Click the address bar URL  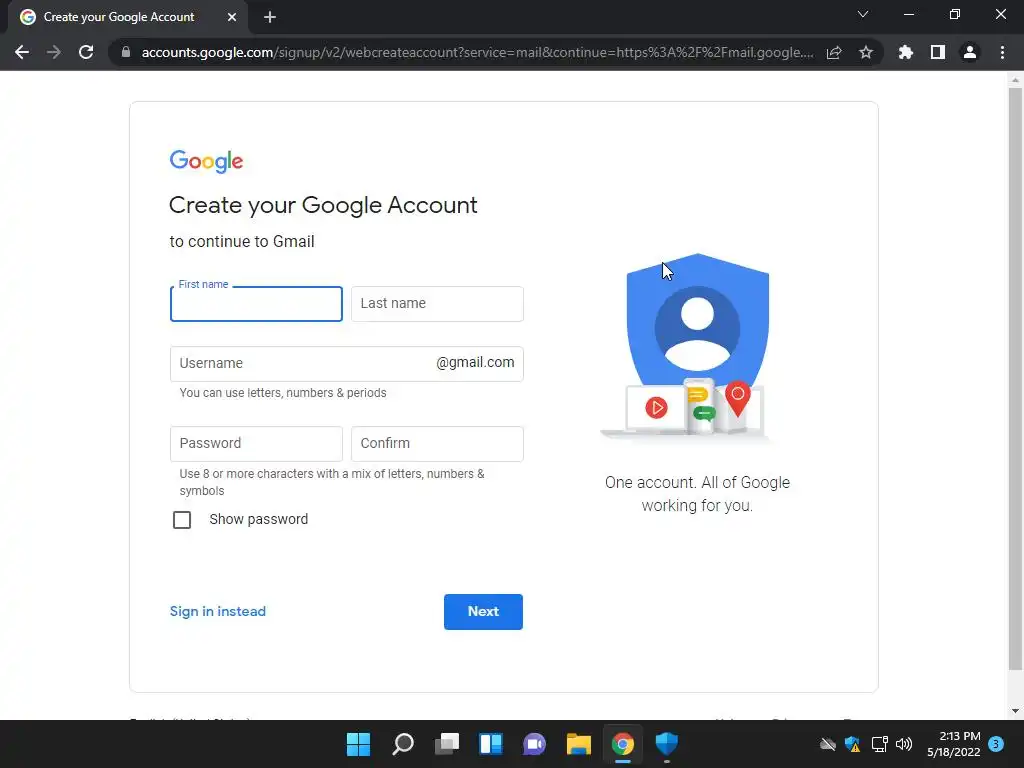477,52
